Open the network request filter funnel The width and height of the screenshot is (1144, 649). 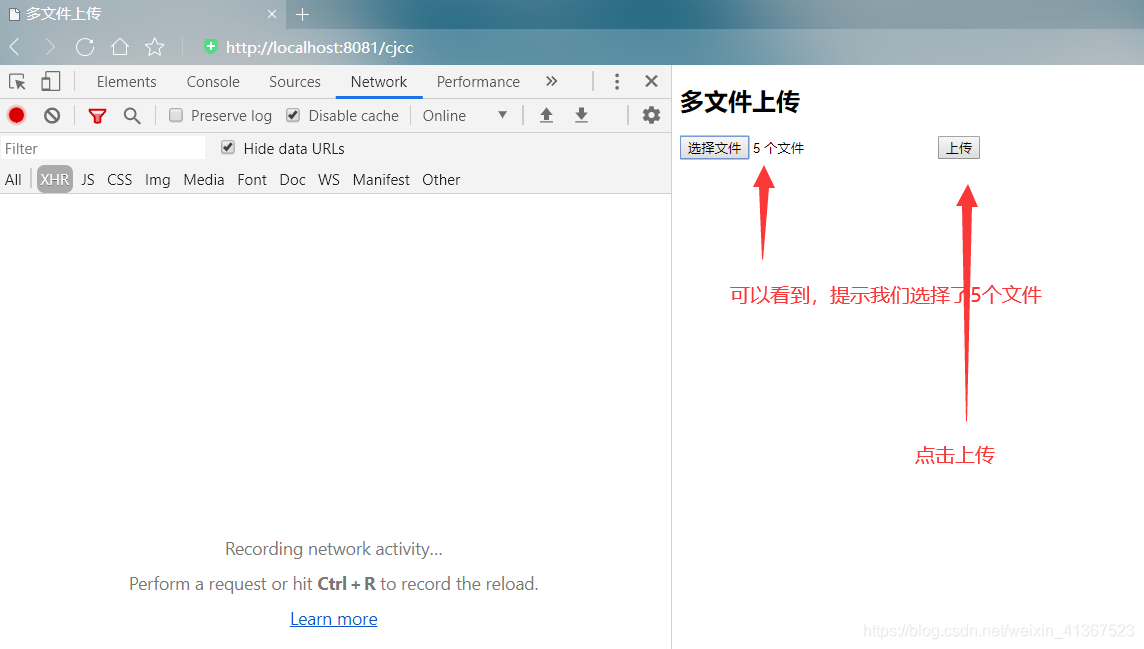pos(97,115)
